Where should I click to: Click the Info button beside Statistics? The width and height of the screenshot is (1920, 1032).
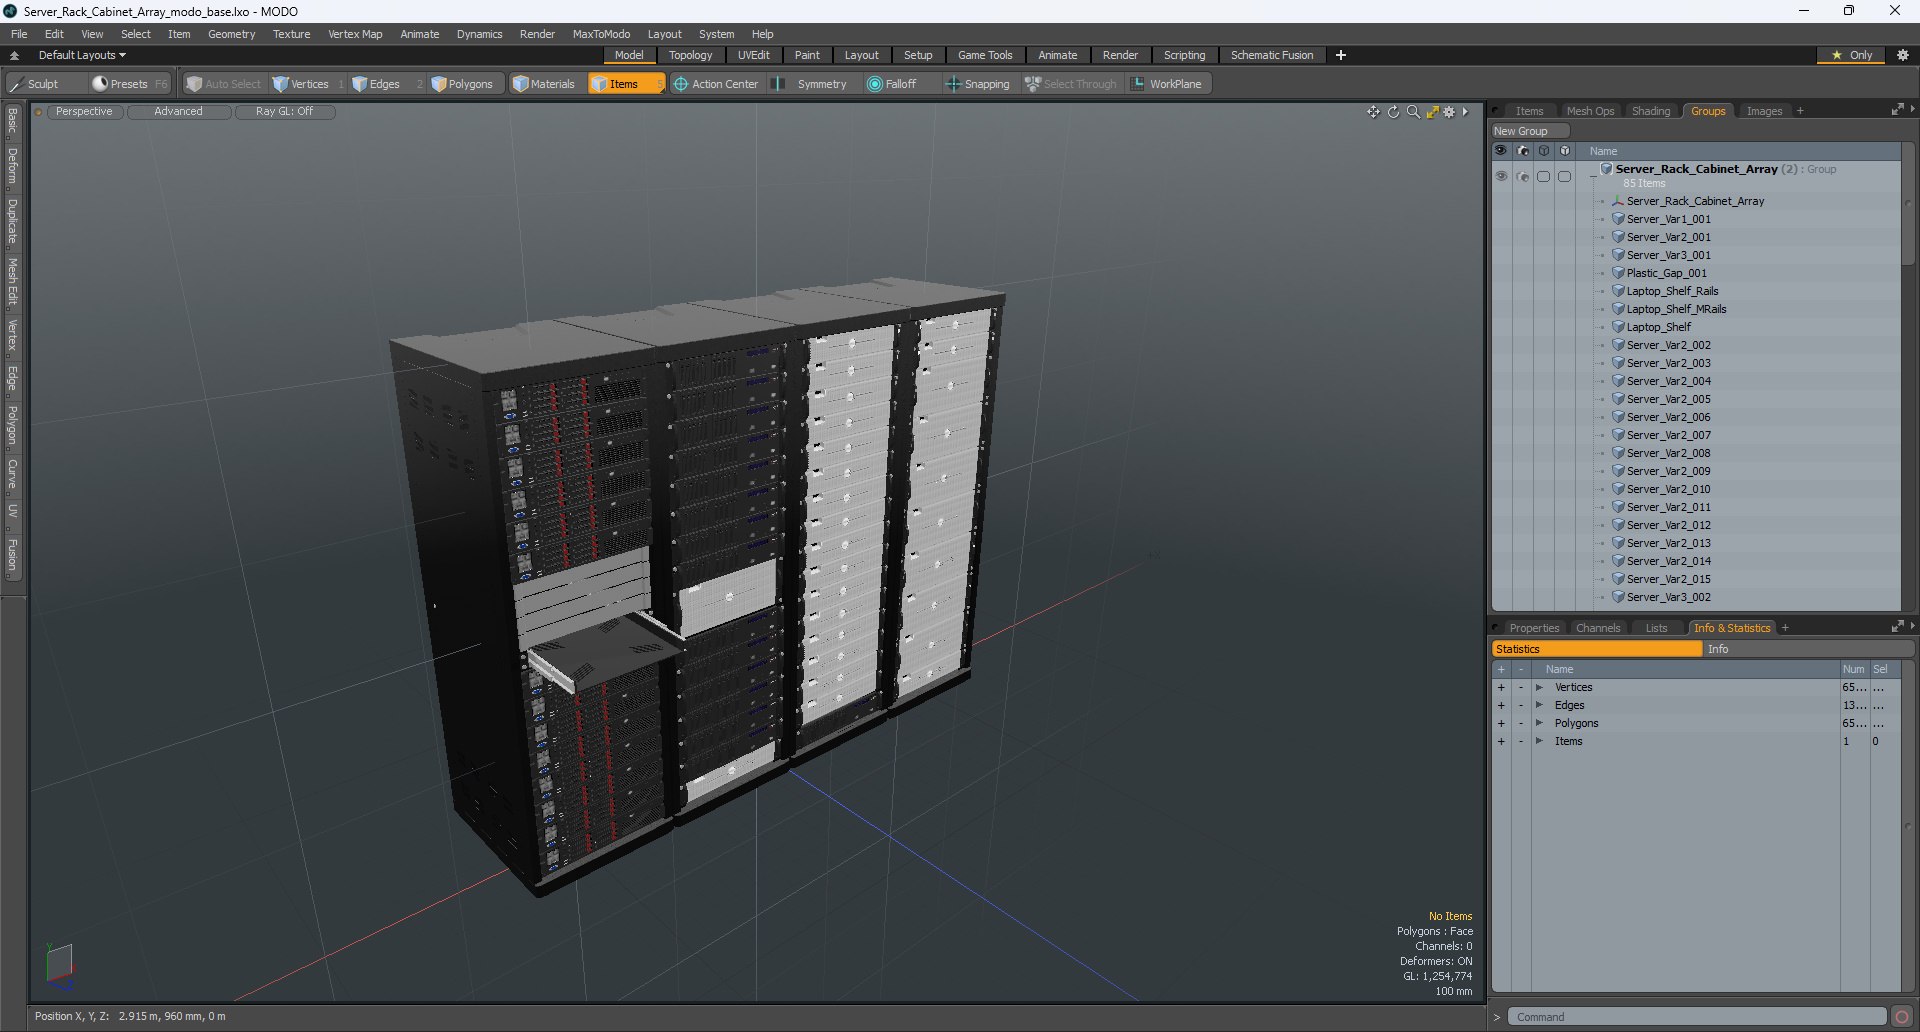(x=1808, y=649)
